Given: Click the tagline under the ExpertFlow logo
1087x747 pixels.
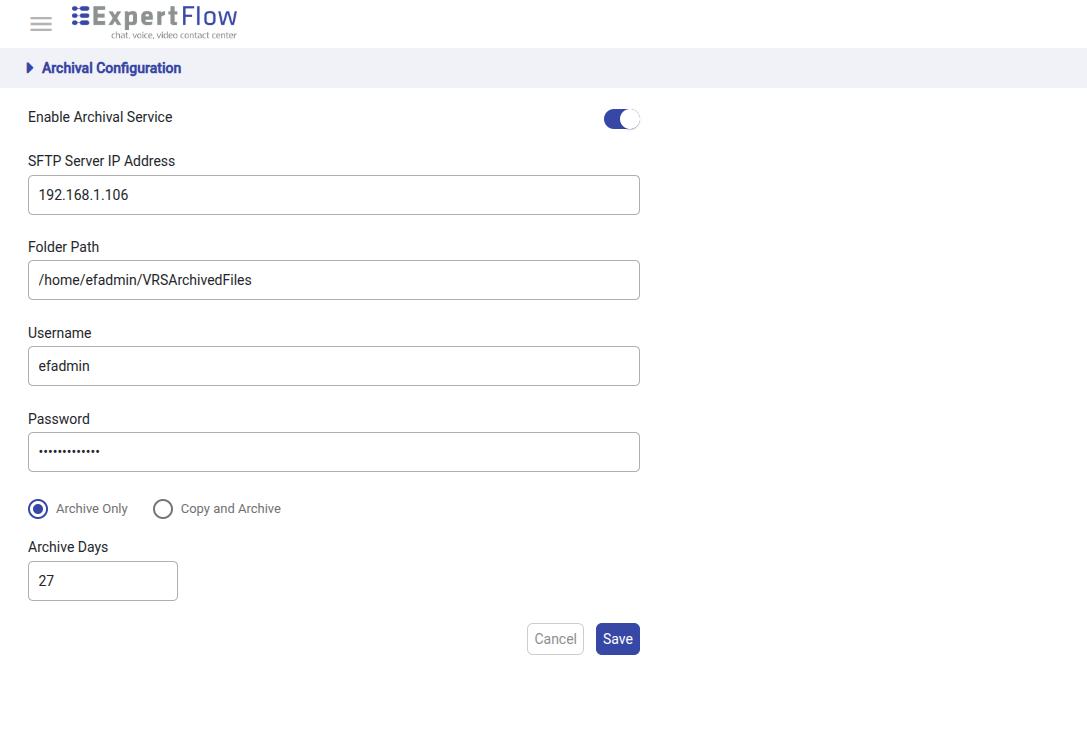Looking at the screenshot, I should (x=173, y=35).
